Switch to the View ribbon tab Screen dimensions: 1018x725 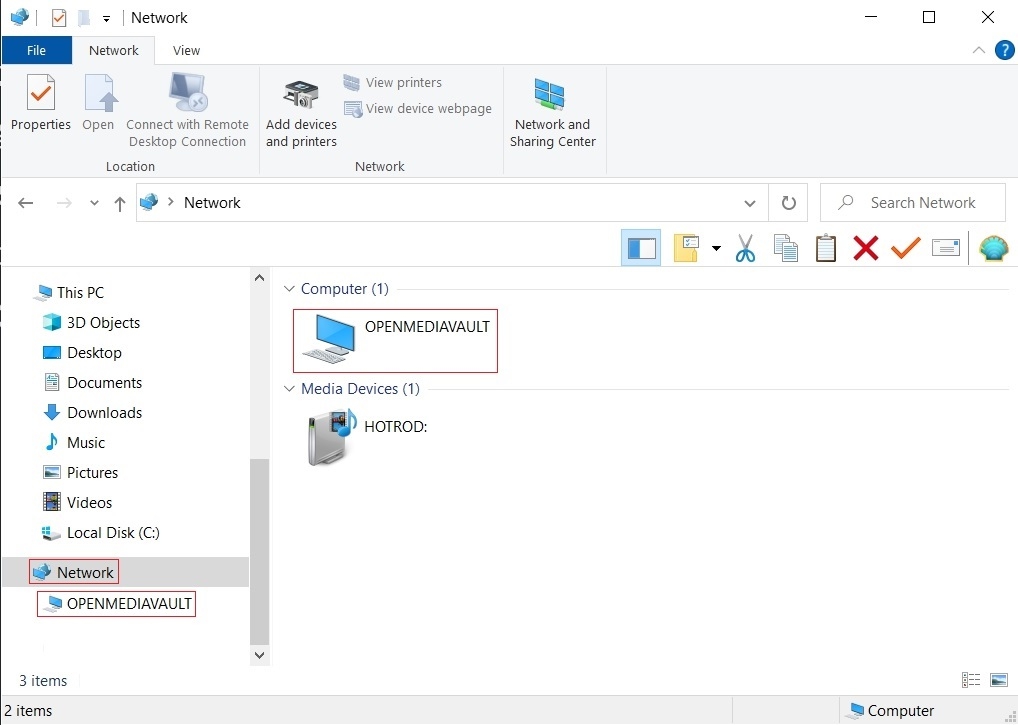point(186,50)
